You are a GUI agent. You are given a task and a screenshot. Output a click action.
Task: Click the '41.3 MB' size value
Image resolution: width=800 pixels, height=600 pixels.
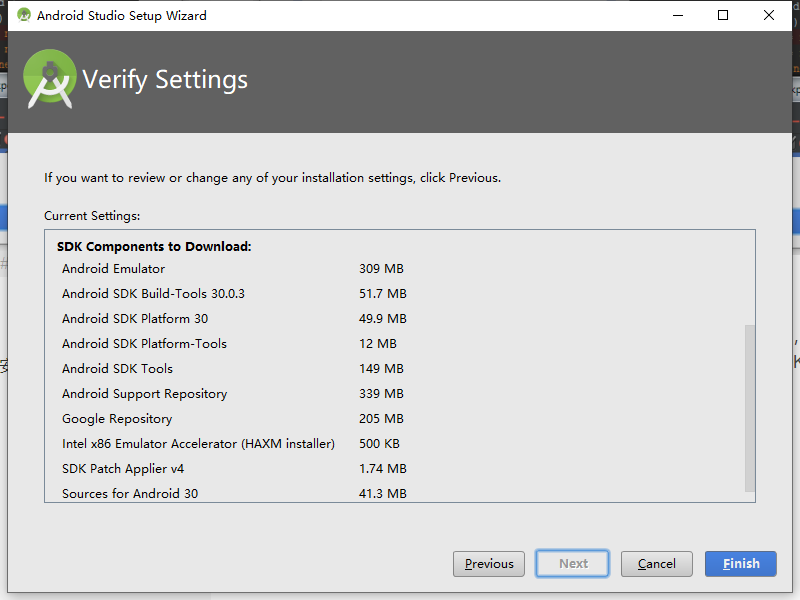[x=383, y=494]
